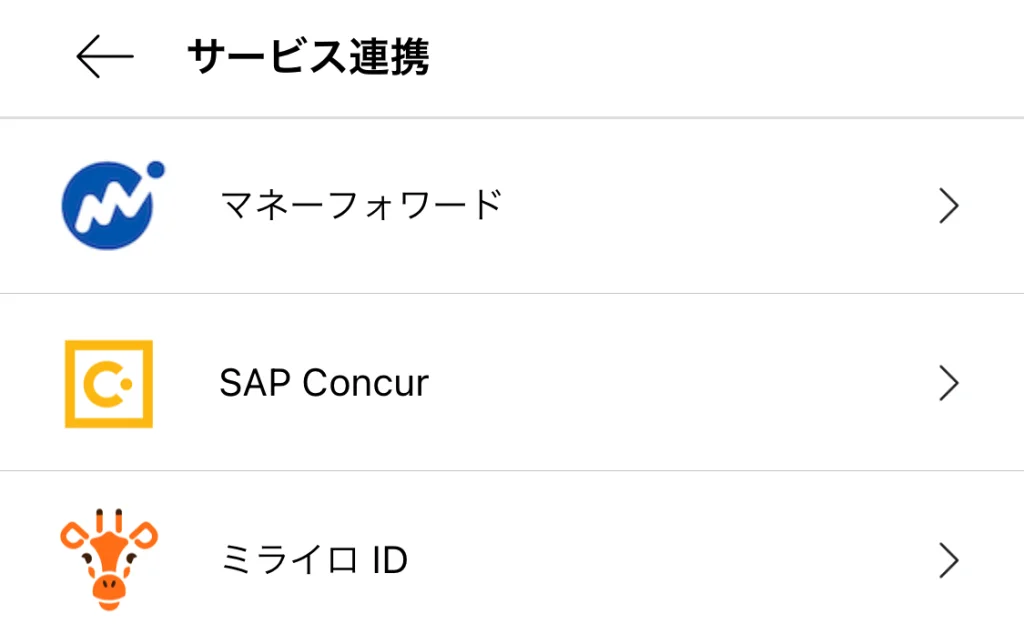1024x644 pixels.
Task: Tap empty space in the マネーフォワード row
Action: pyautogui.click(x=700, y=206)
